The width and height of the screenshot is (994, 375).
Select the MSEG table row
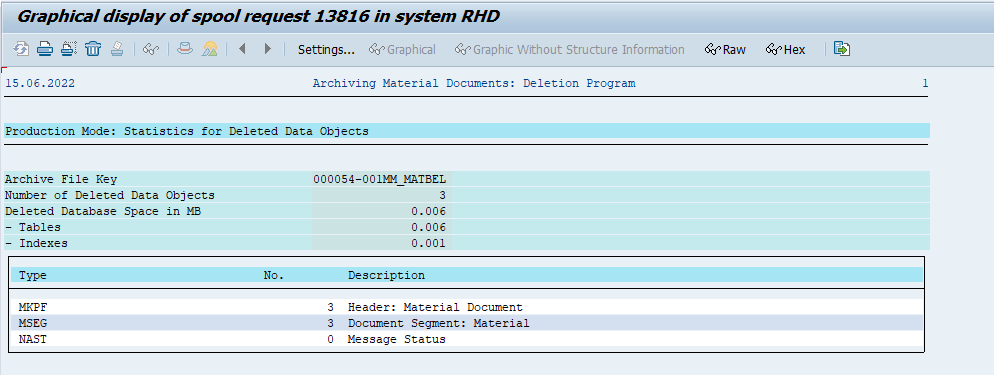point(467,323)
